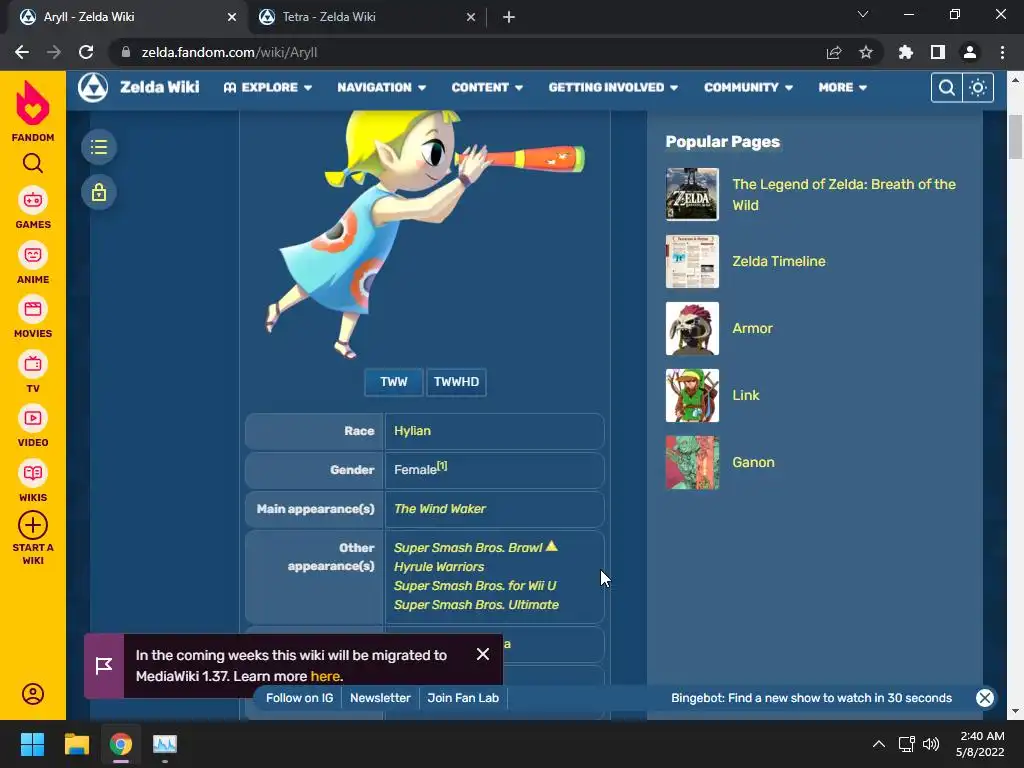Viewport: 1024px width, 768px height.
Task: Open the Armor popular page thumbnail
Action: tap(692, 328)
